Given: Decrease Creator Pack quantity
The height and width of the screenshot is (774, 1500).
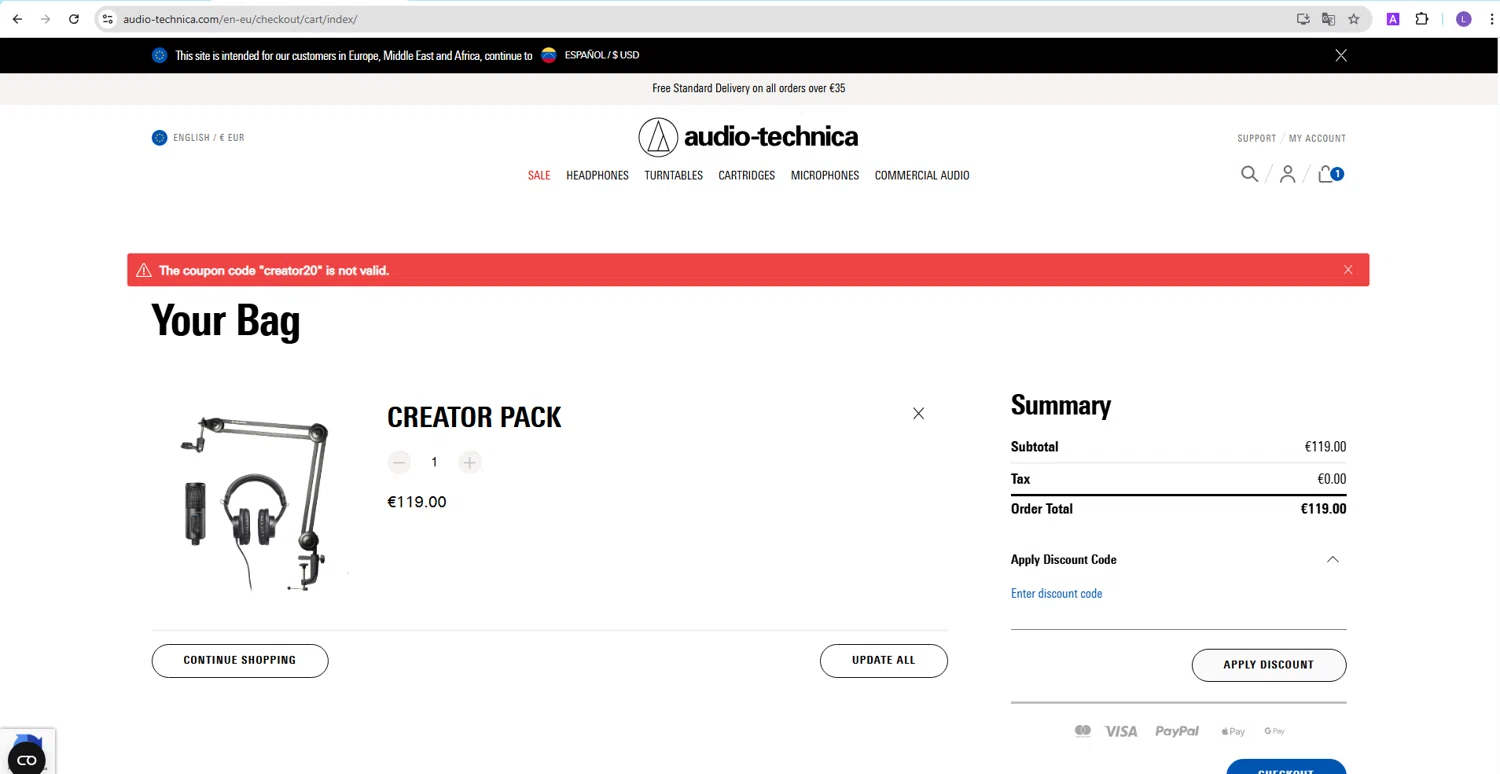Looking at the screenshot, I should point(399,462).
